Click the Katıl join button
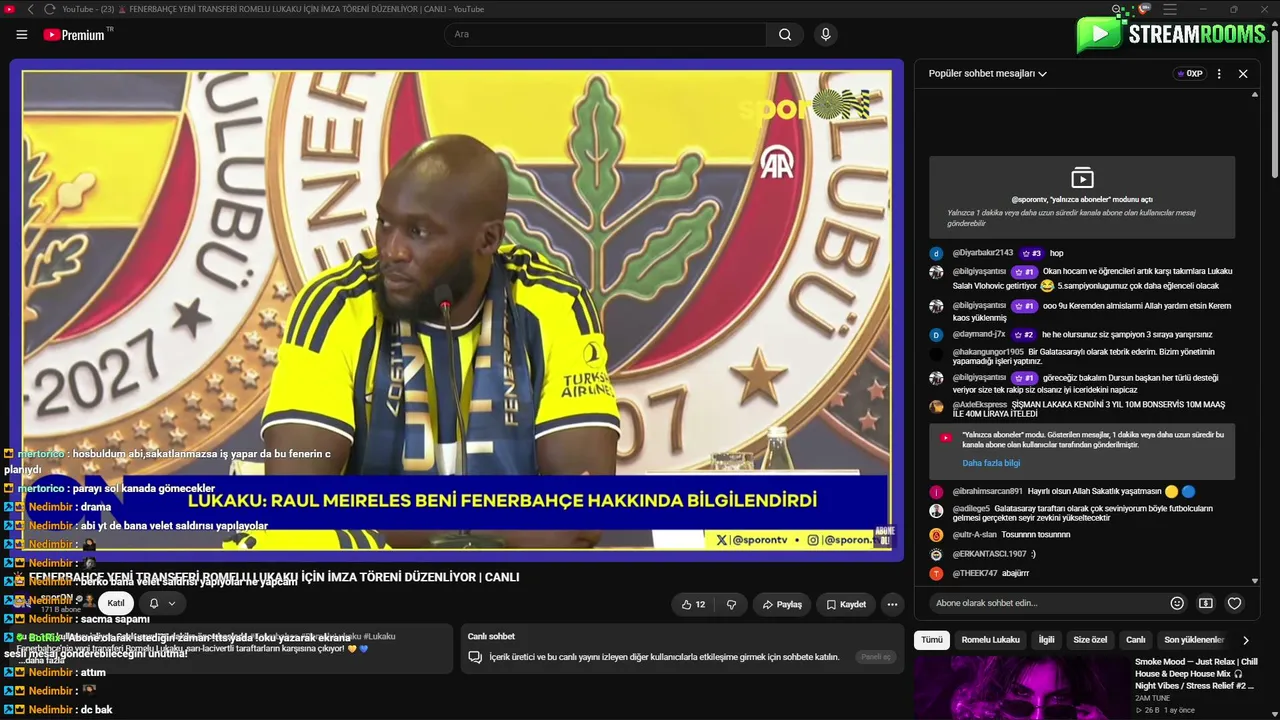1280x720 pixels. pos(116,603)
